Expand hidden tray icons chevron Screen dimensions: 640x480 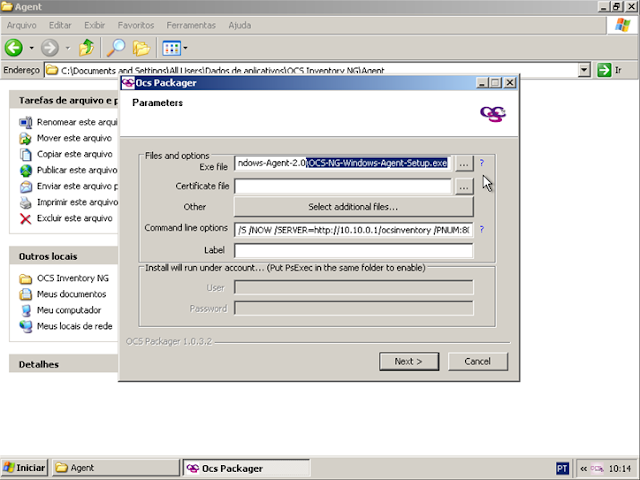pos(584,469)
